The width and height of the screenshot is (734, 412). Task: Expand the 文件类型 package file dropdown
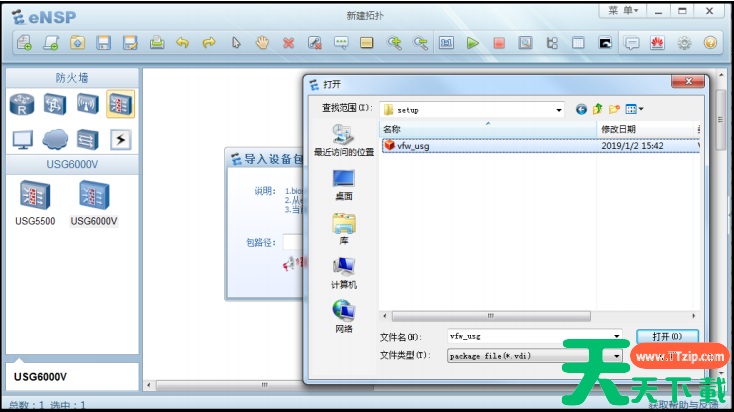617,355
